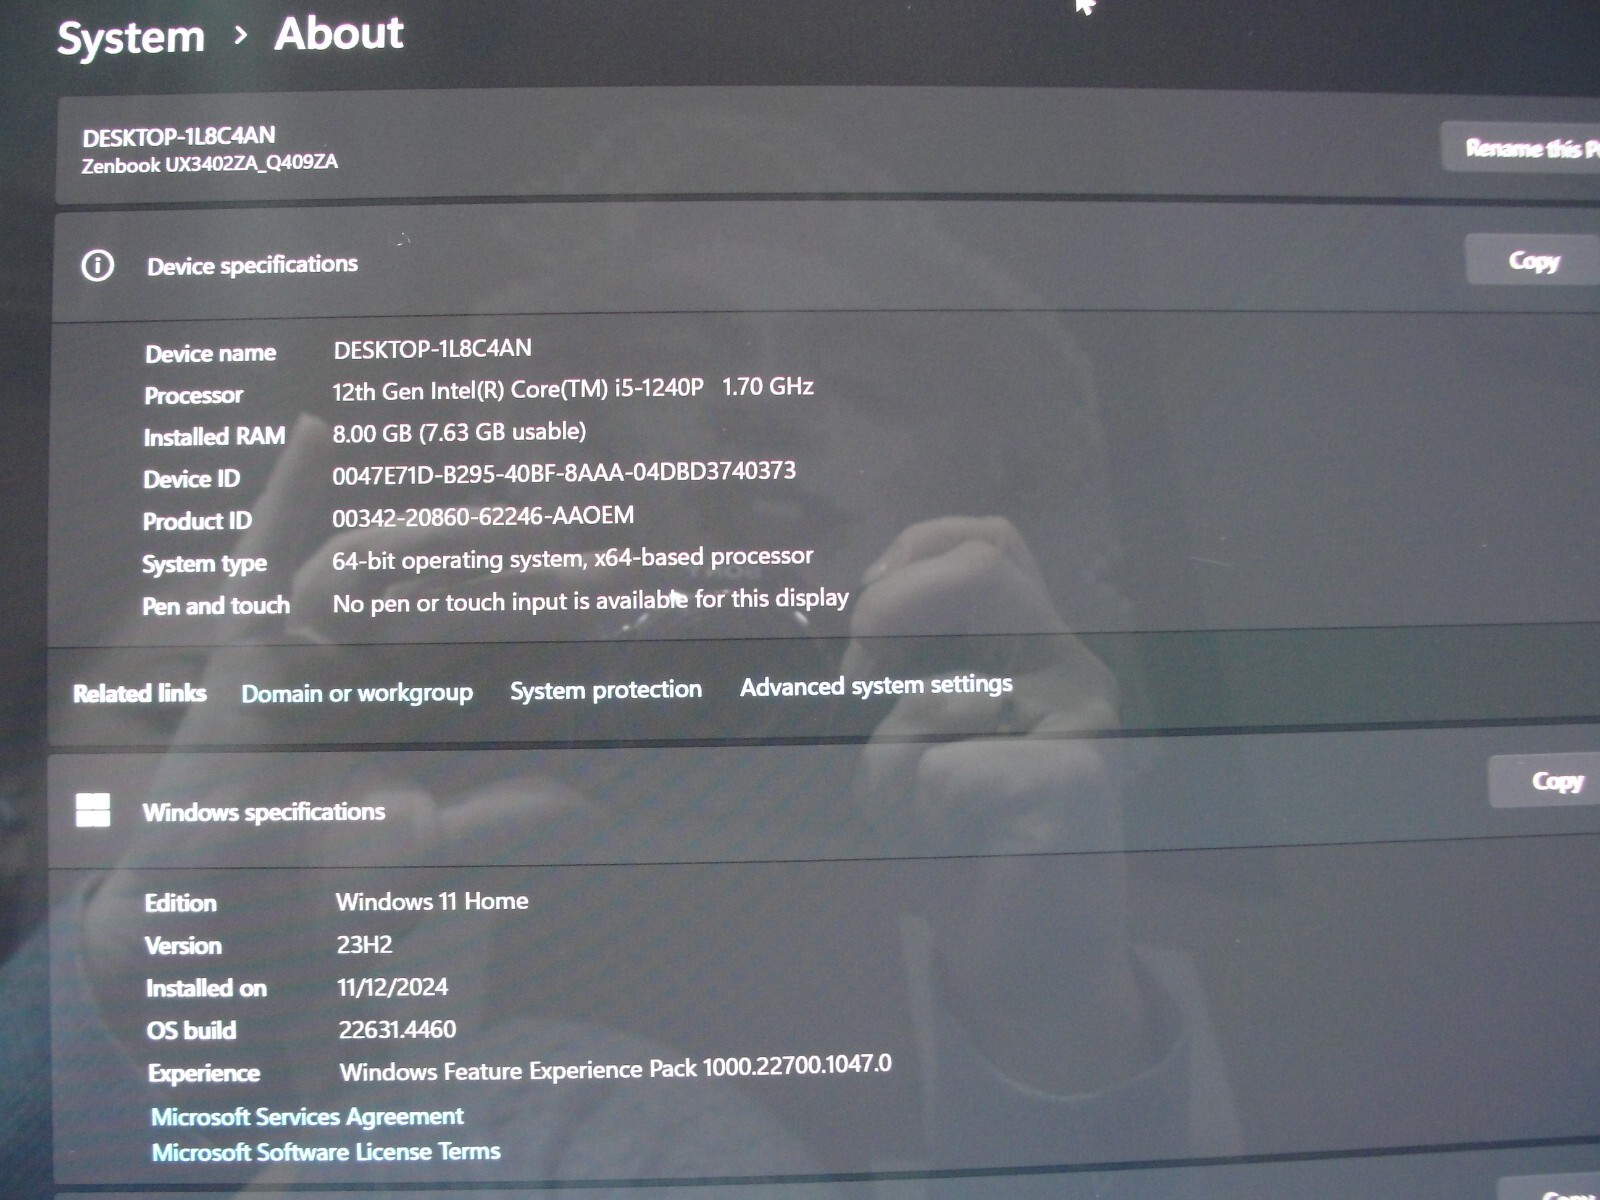Viewport: 1600px width, 1200px height.
Task: Copy the device specifications
Action: [x=1532, y=261]
